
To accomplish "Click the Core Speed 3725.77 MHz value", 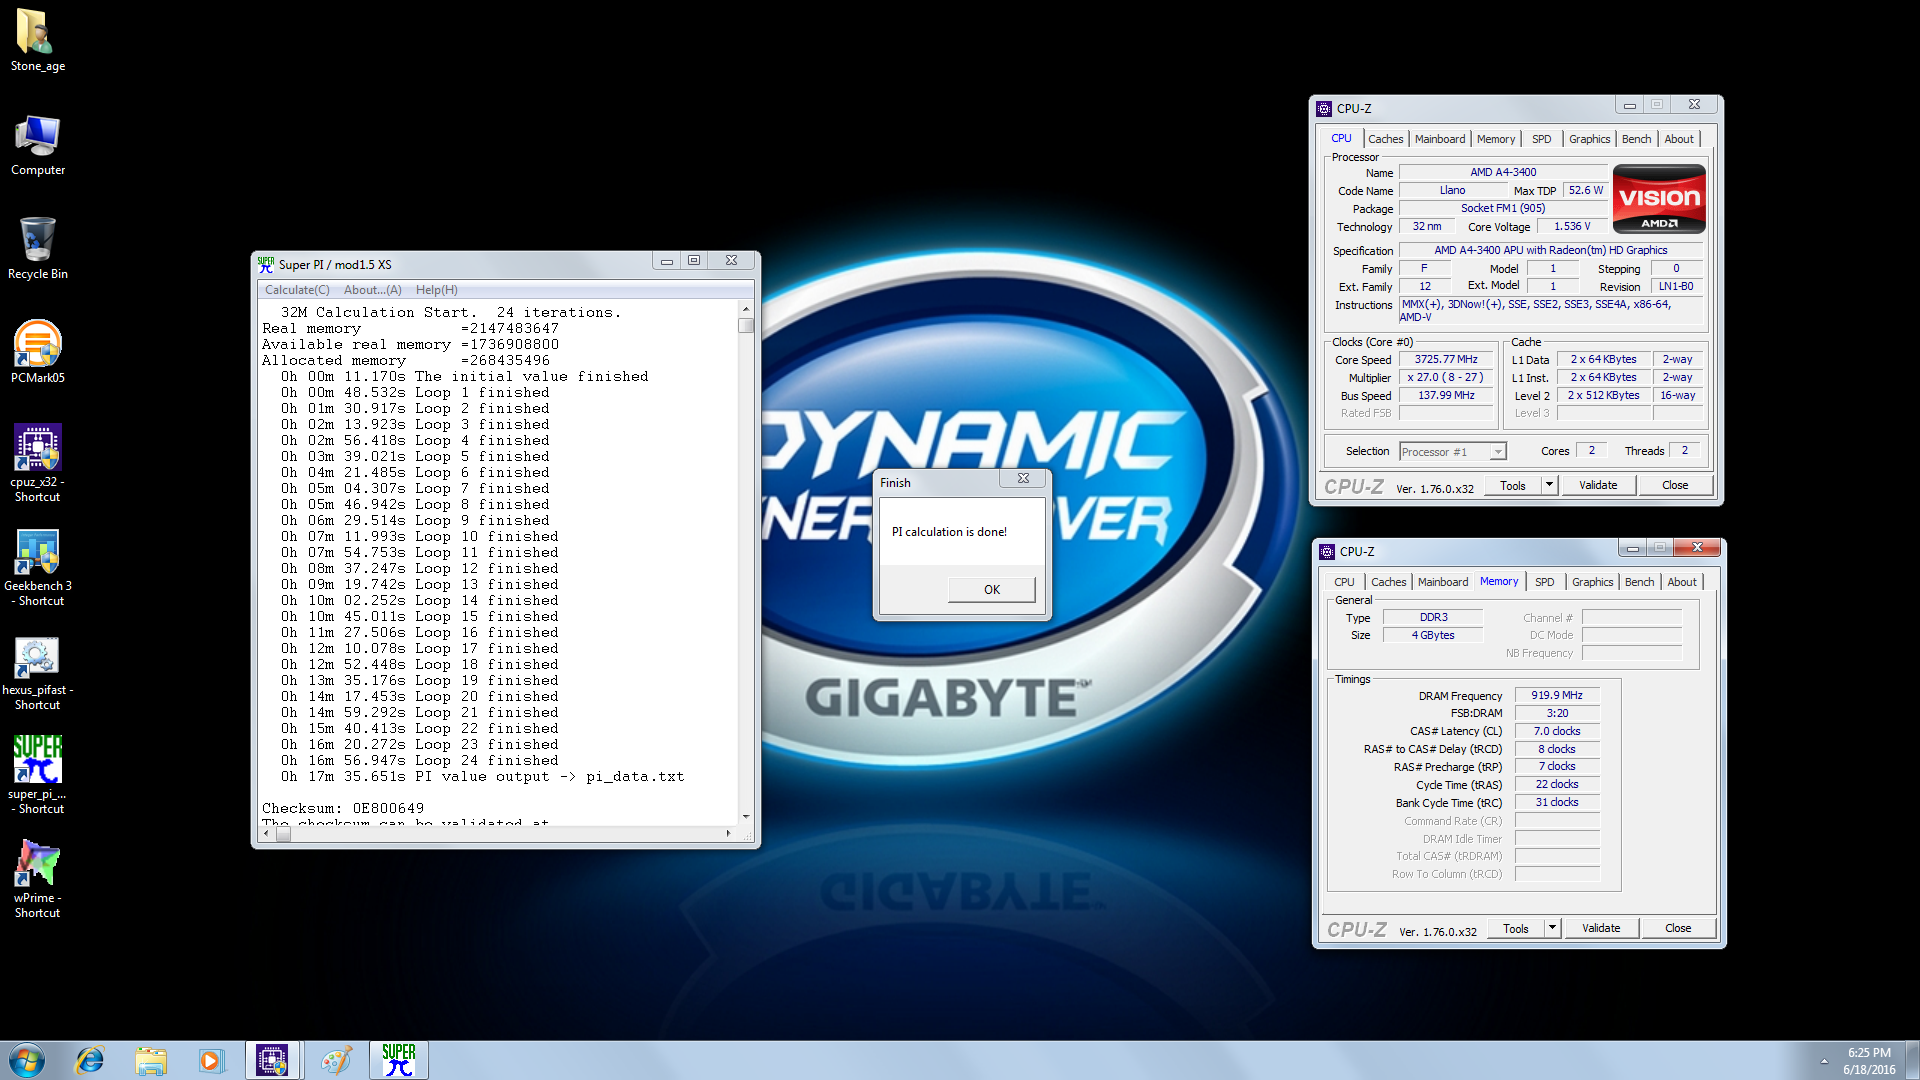I will (1446, 359).
